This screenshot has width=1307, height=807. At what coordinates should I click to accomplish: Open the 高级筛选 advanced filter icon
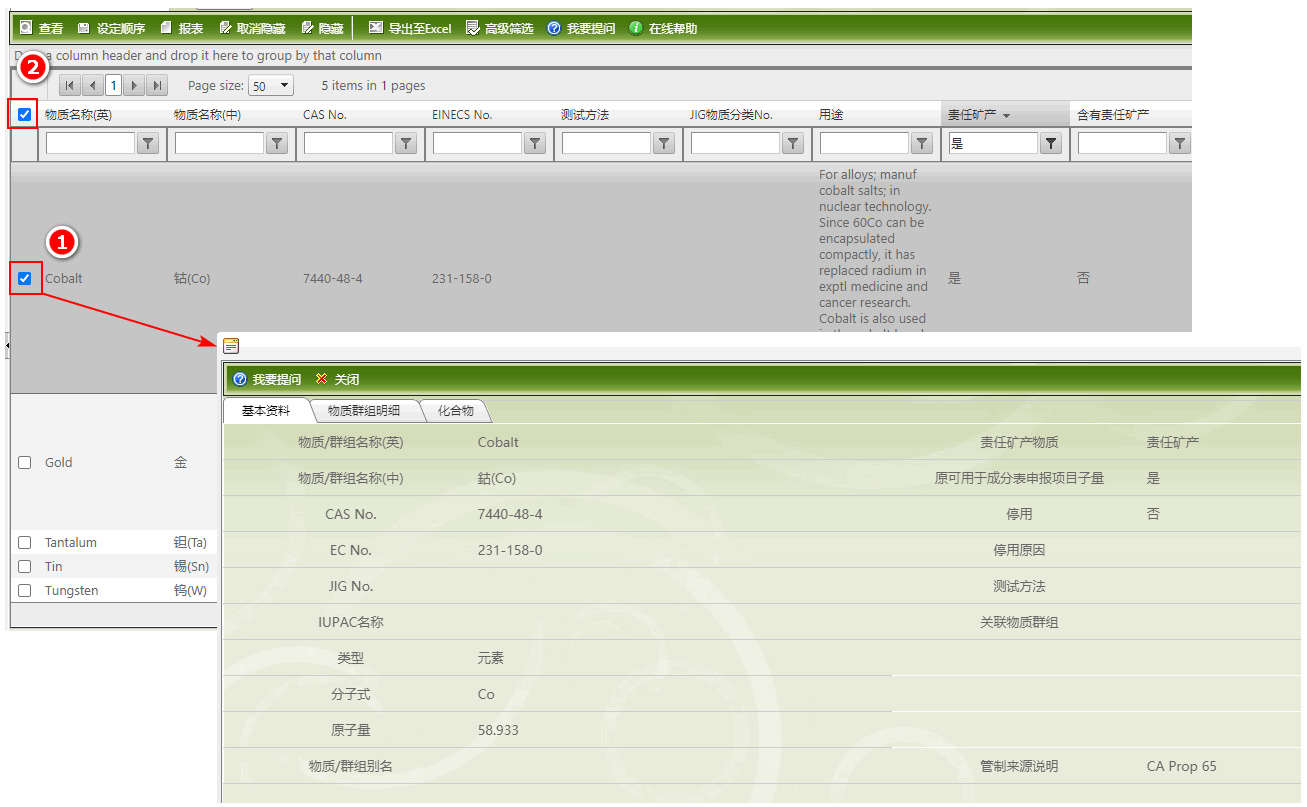(x=473, y=28)
